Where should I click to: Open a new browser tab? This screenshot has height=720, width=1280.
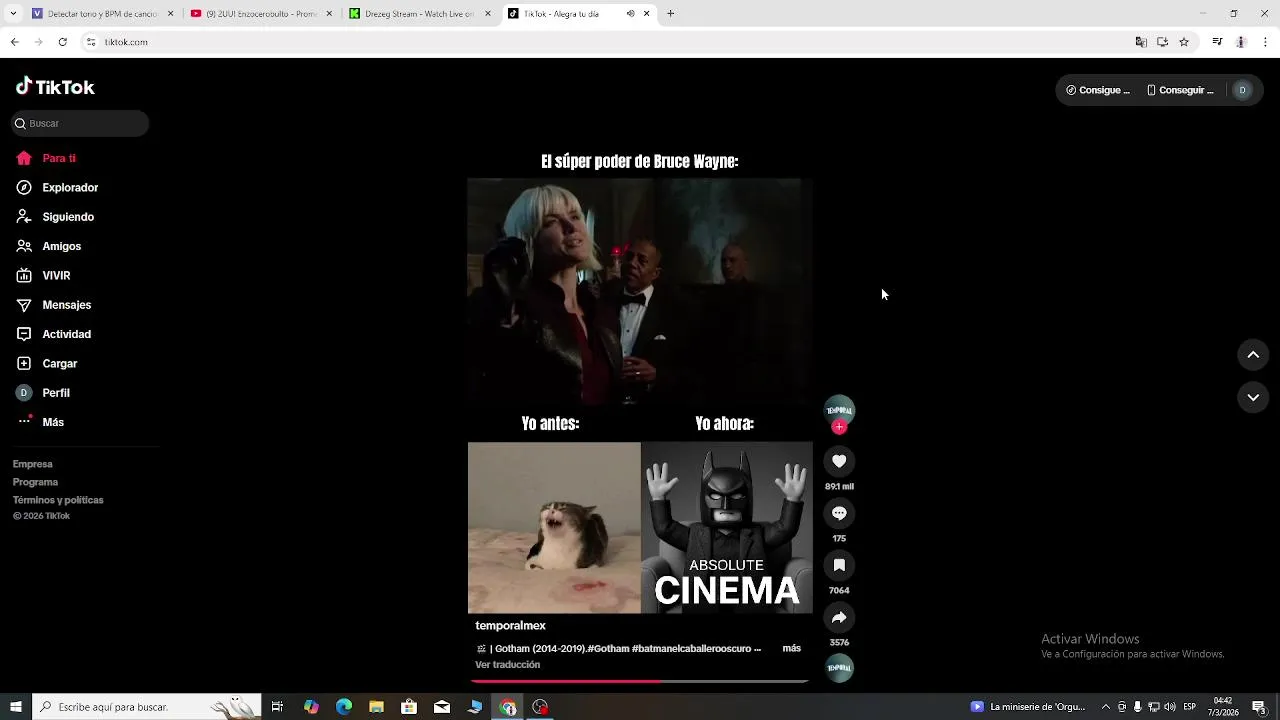(671, 14)
